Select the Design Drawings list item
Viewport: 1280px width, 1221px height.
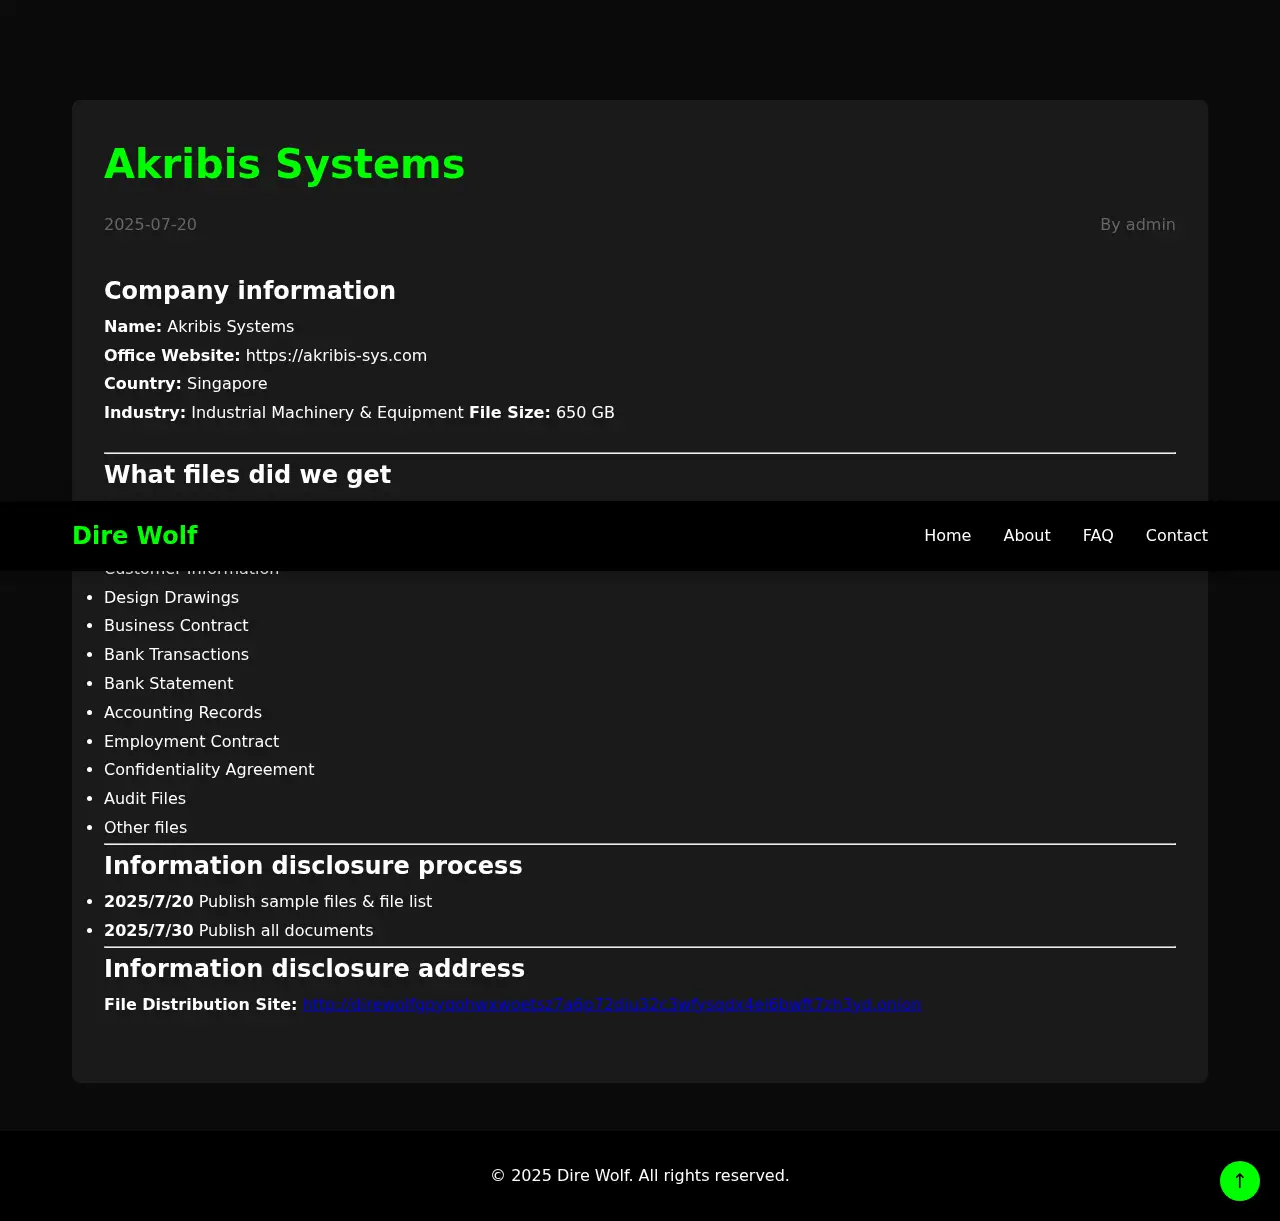(x=171, y=598)
